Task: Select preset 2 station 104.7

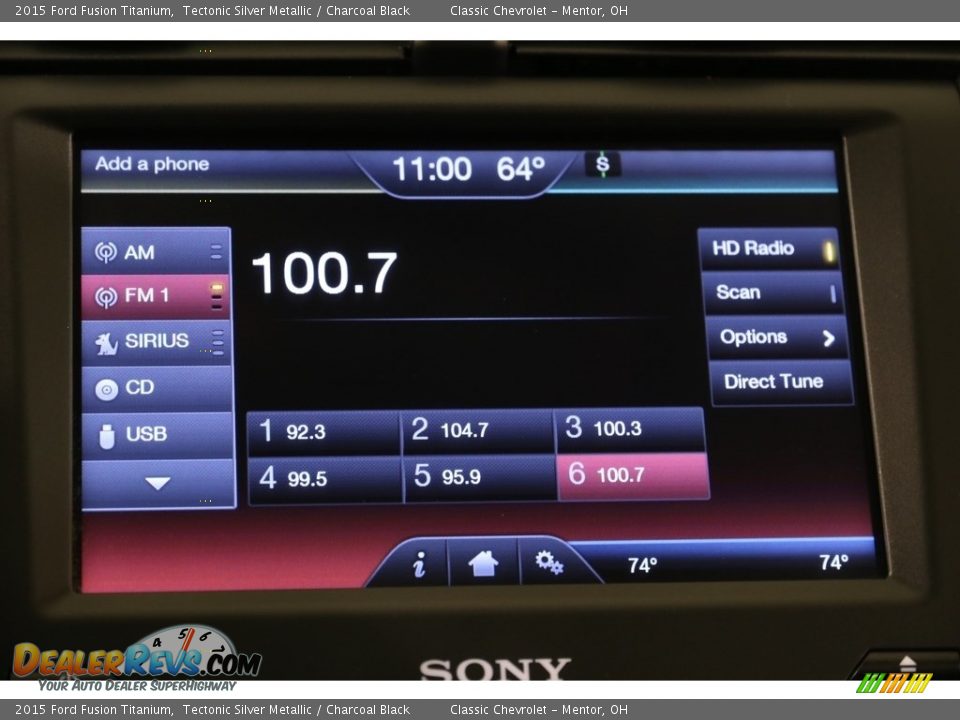Action: tap(478, 431)
